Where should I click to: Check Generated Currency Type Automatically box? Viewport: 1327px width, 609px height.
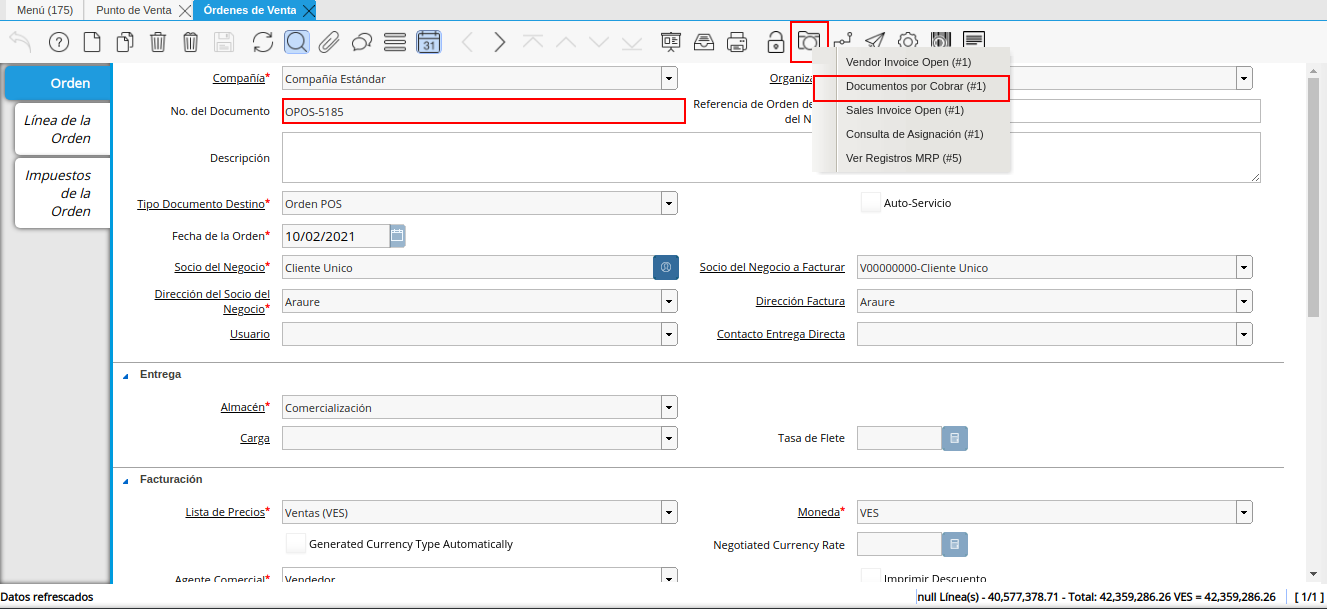296,544
